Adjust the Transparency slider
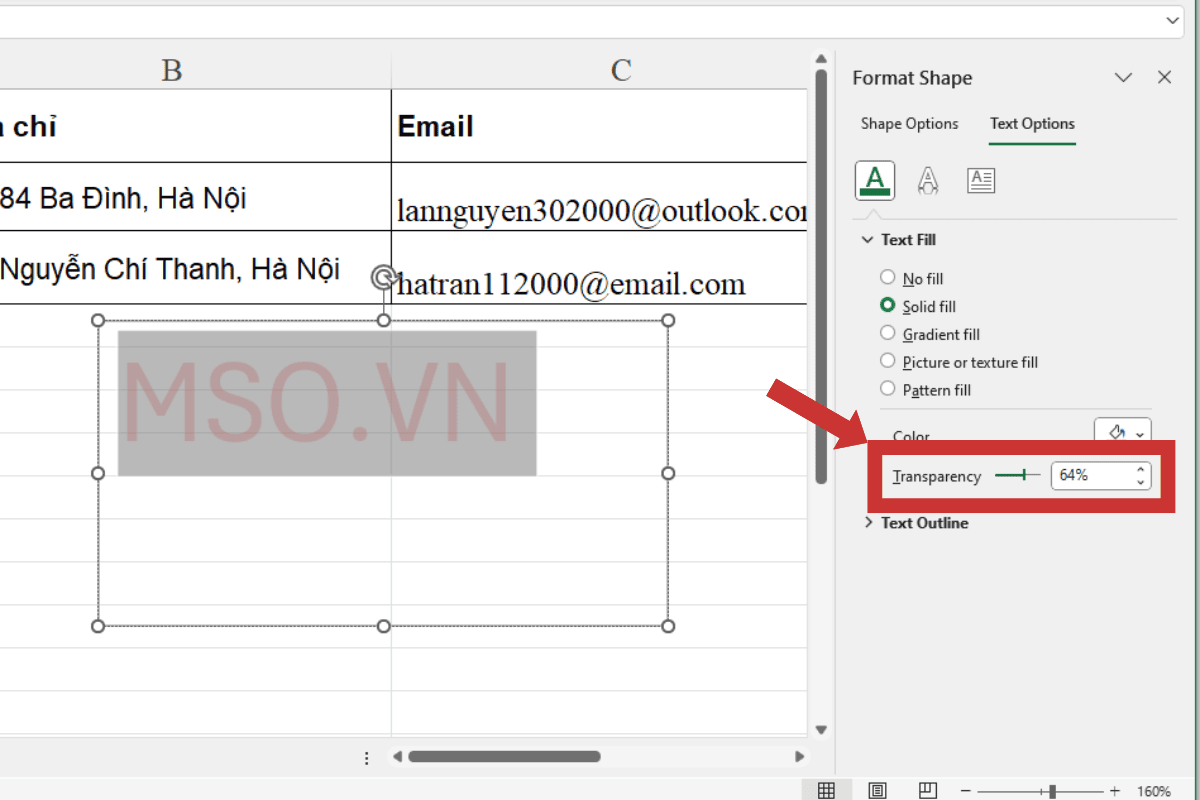 coord(1026,475)
